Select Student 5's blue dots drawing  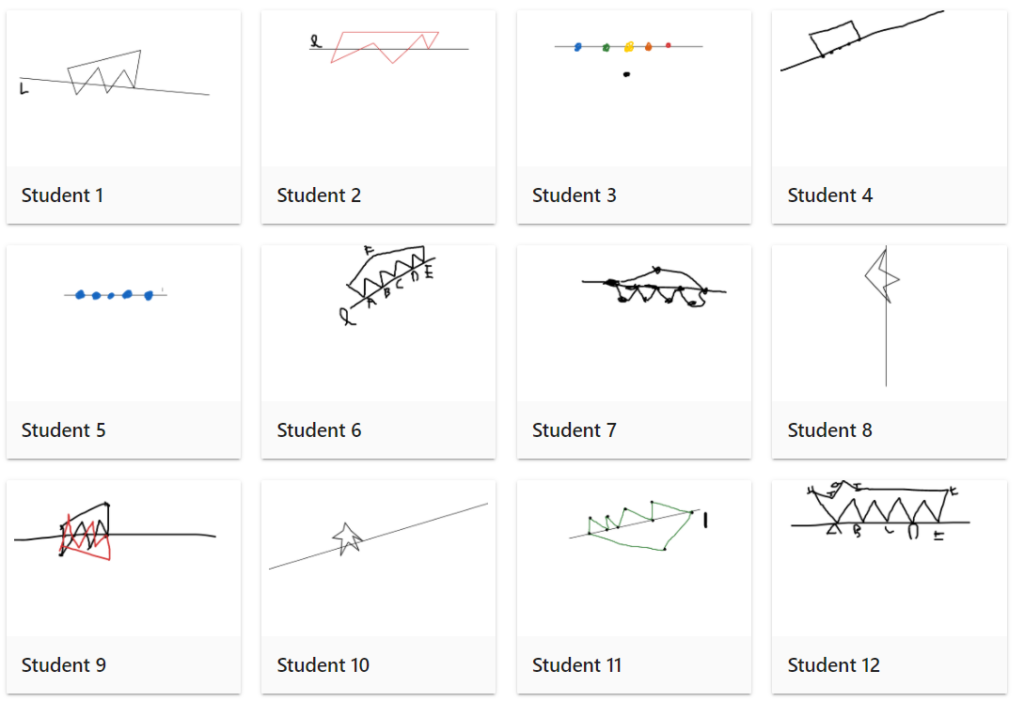123,323
